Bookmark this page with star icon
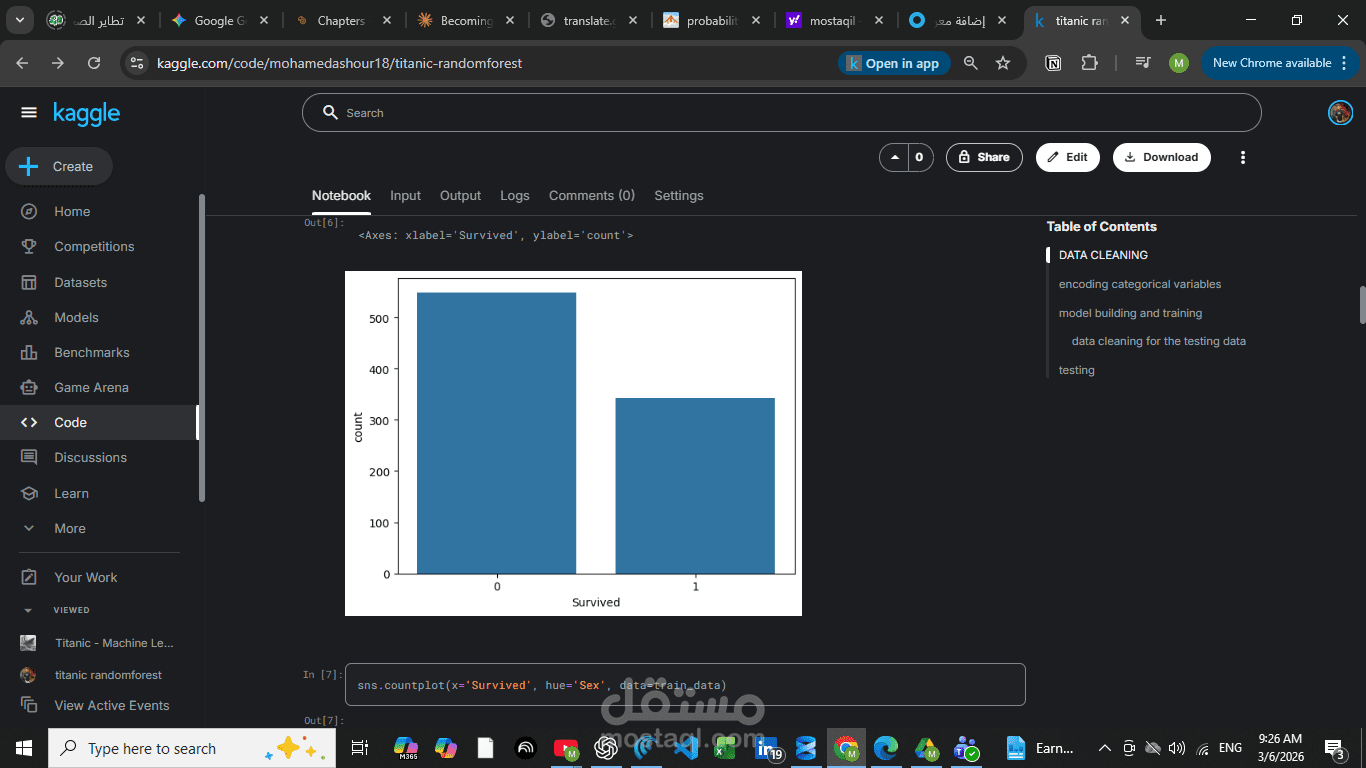This screenshot has height=768, width=1366. (x=1003, y=63)
